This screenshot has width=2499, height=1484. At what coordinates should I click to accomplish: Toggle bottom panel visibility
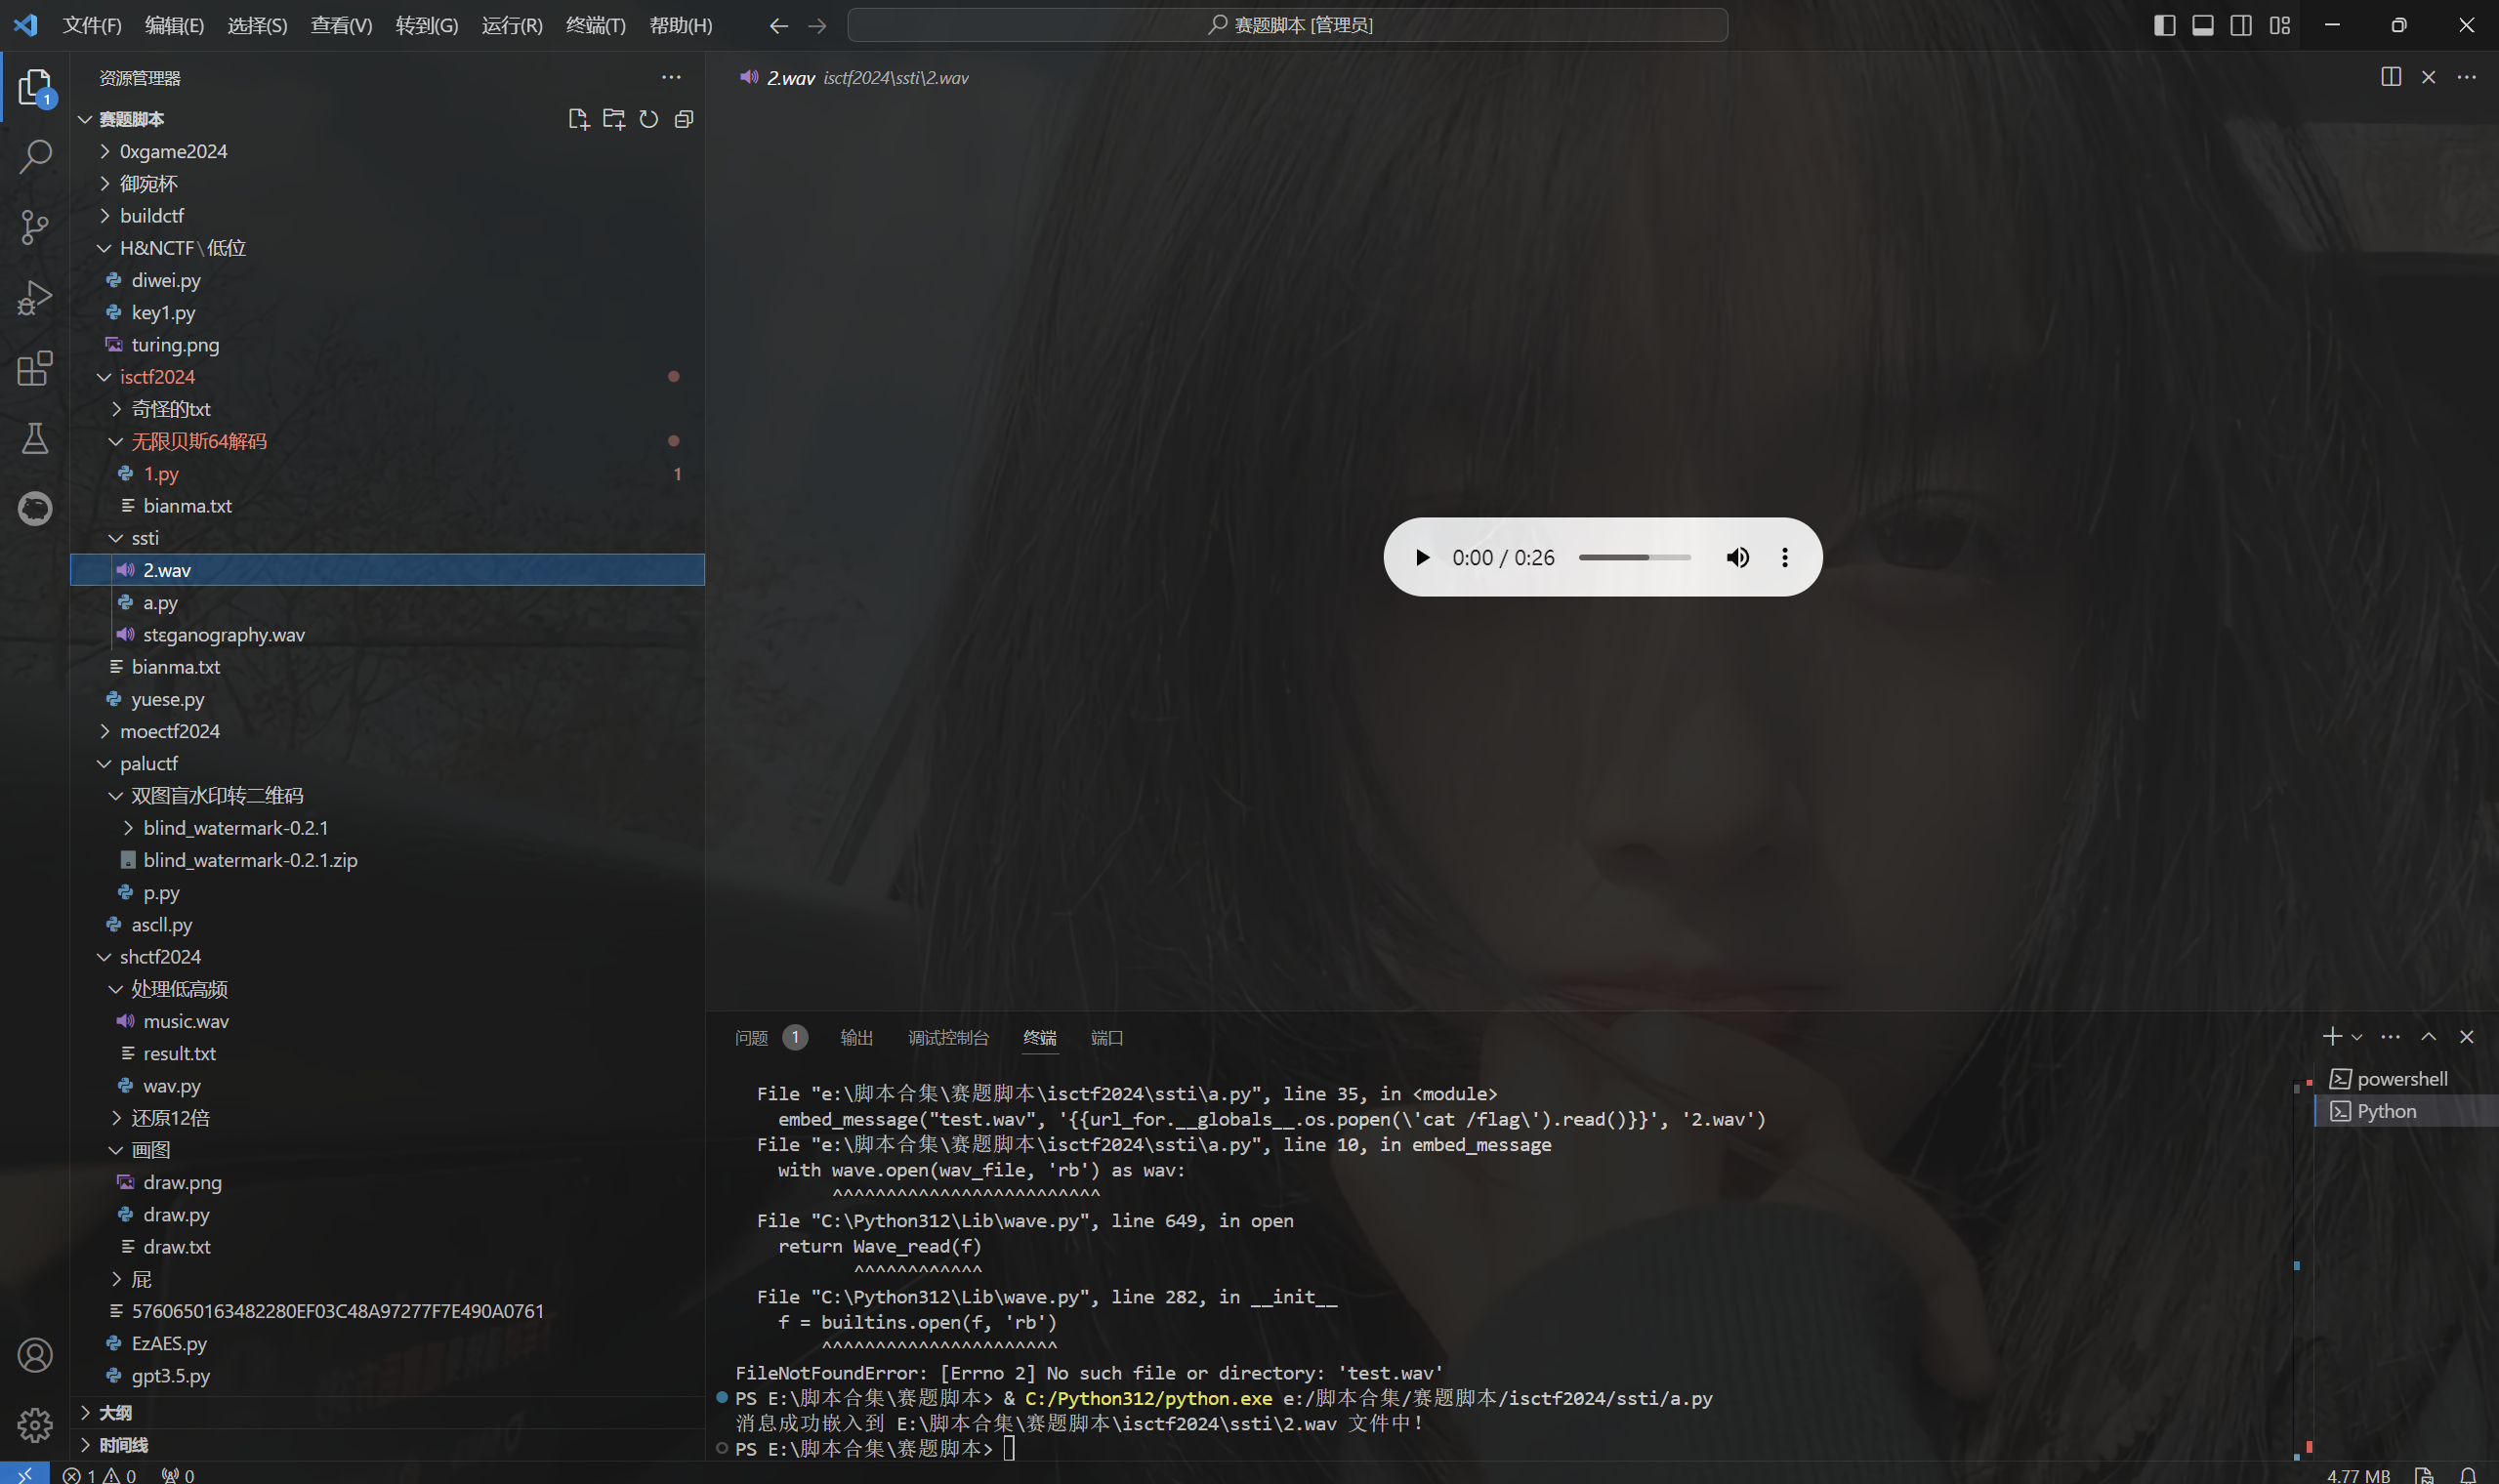pyautogui.click(x=2203, y=25)
